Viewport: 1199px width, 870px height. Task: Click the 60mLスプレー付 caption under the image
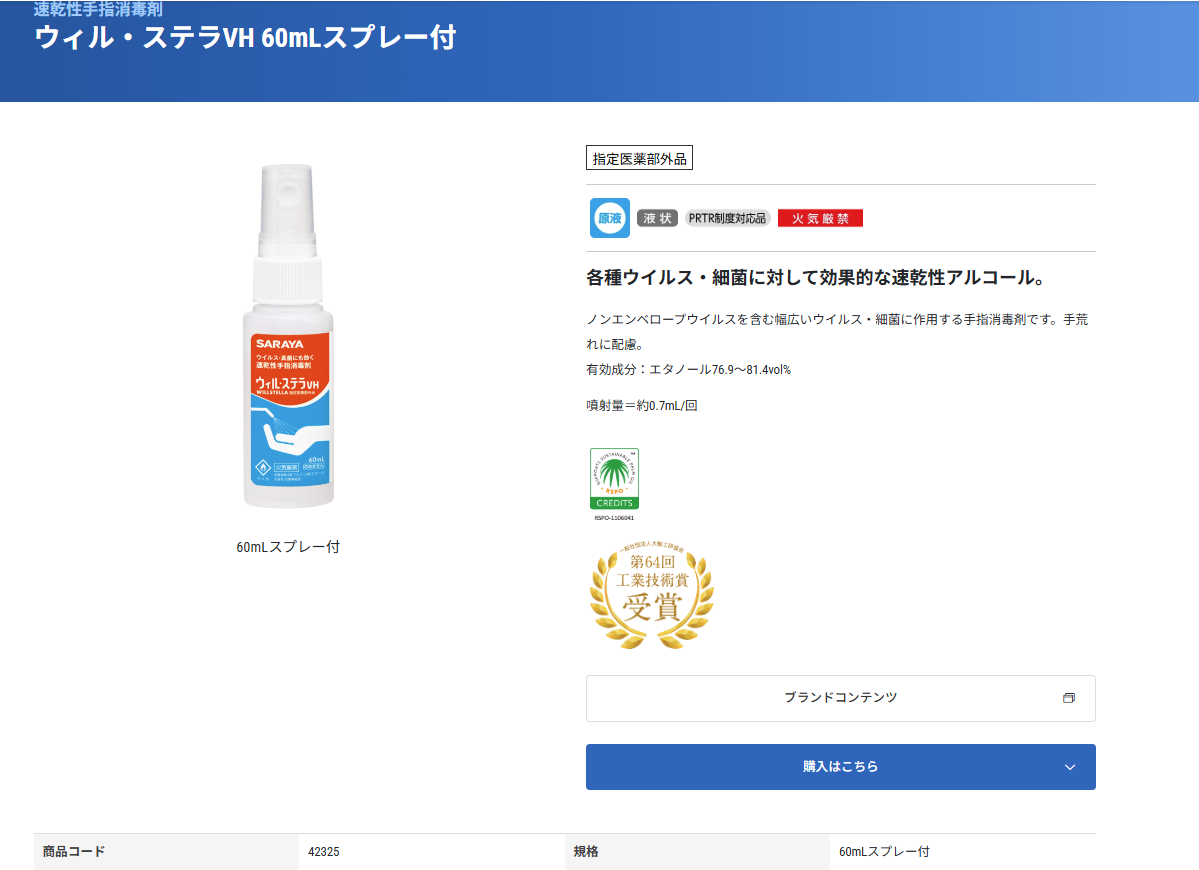click(288, 547)
